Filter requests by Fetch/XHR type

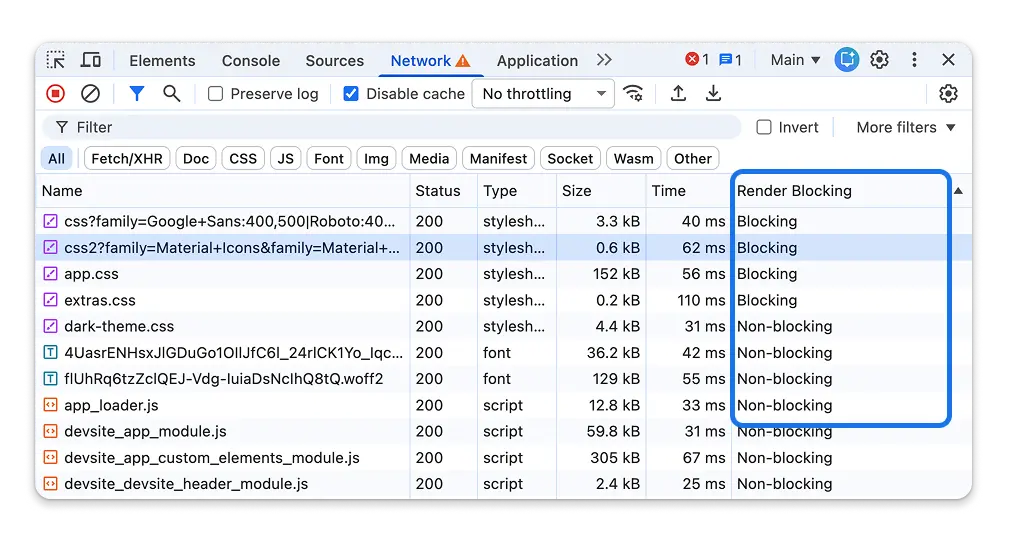[x=127, y=158]
